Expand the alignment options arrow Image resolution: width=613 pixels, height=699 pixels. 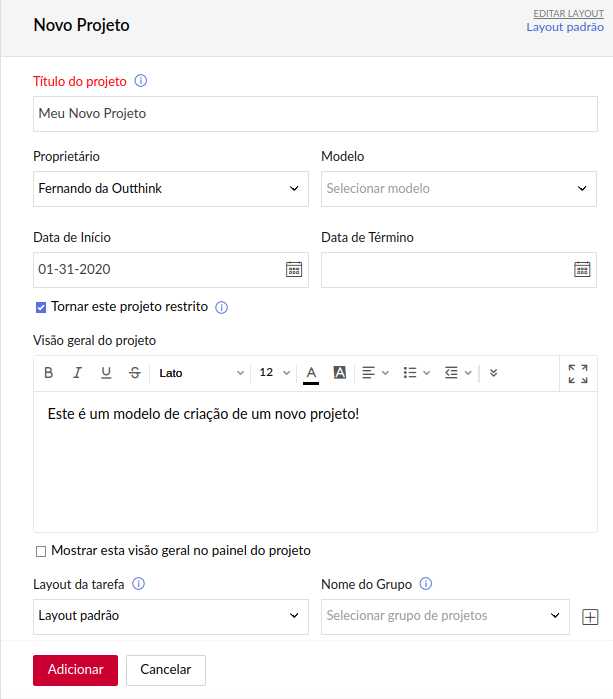coord(386,373)
